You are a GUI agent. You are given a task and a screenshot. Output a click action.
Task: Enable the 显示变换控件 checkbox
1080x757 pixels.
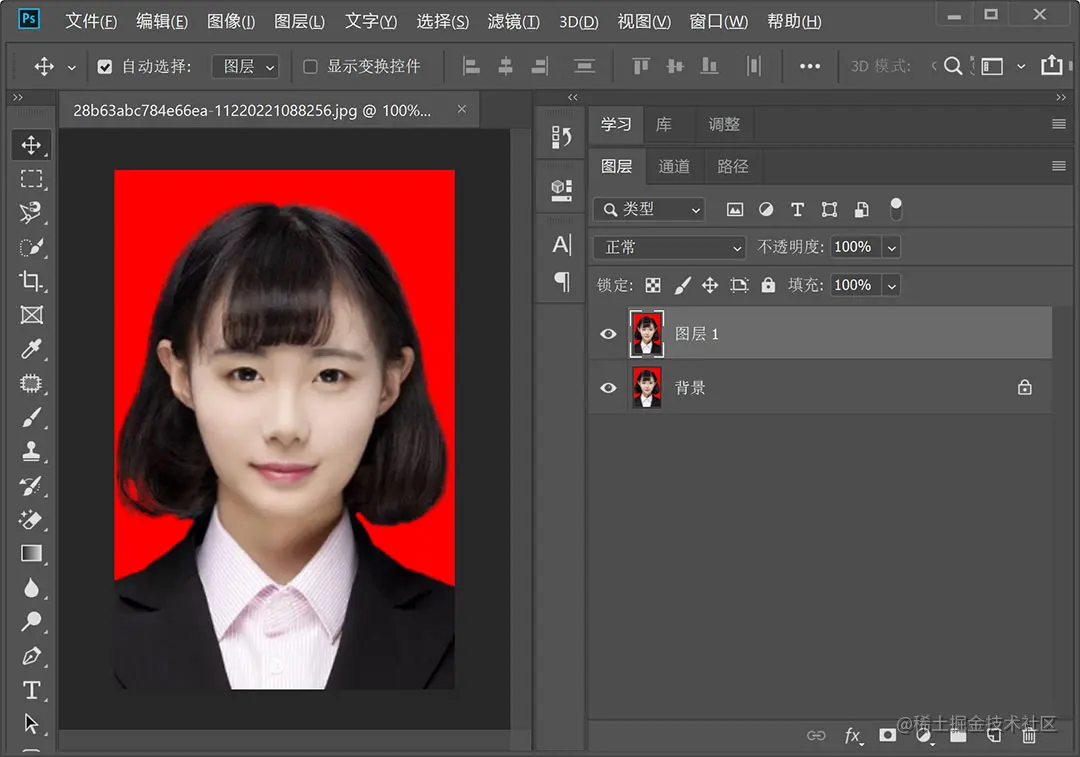(310, 67)
